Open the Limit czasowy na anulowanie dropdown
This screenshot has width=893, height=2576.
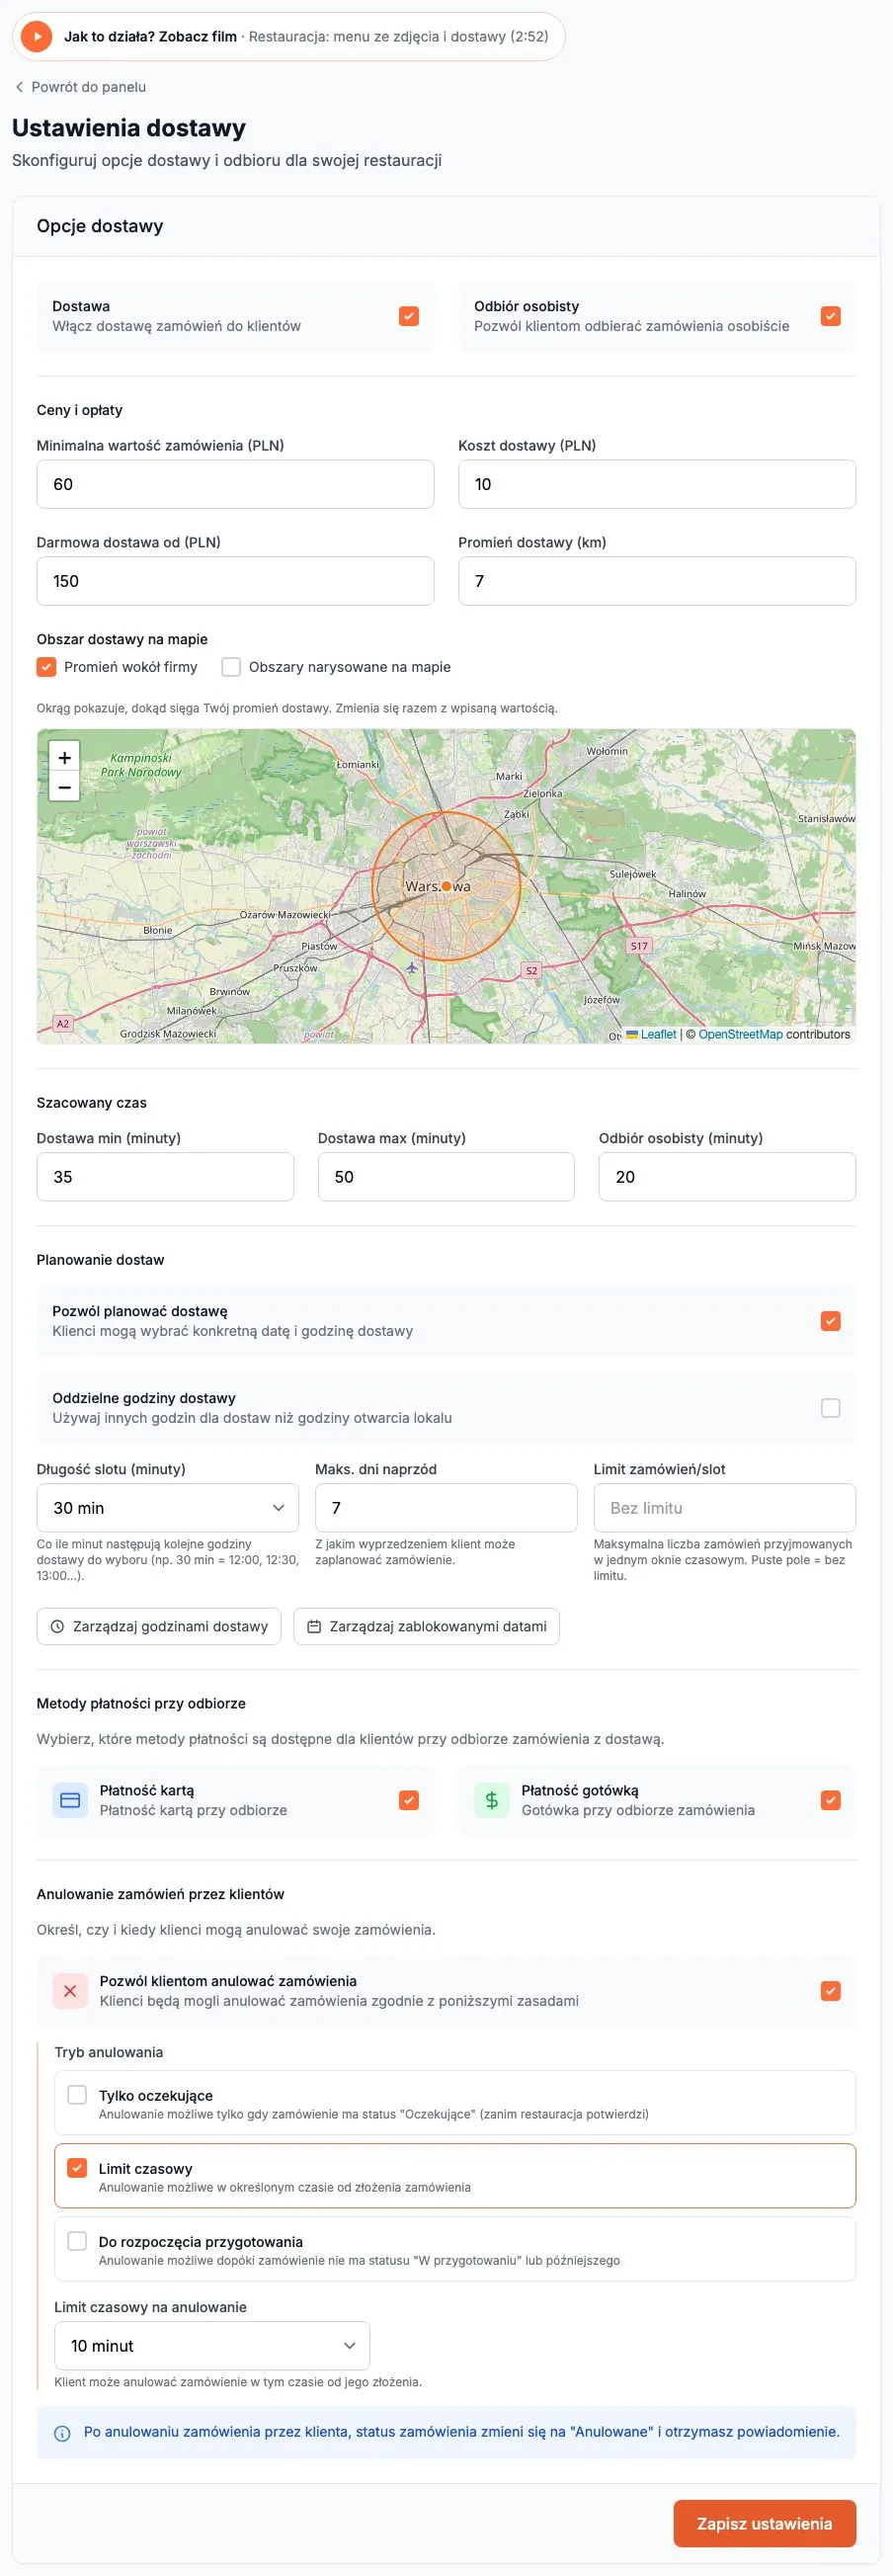pyautogui.click(x=212, y=2346)
